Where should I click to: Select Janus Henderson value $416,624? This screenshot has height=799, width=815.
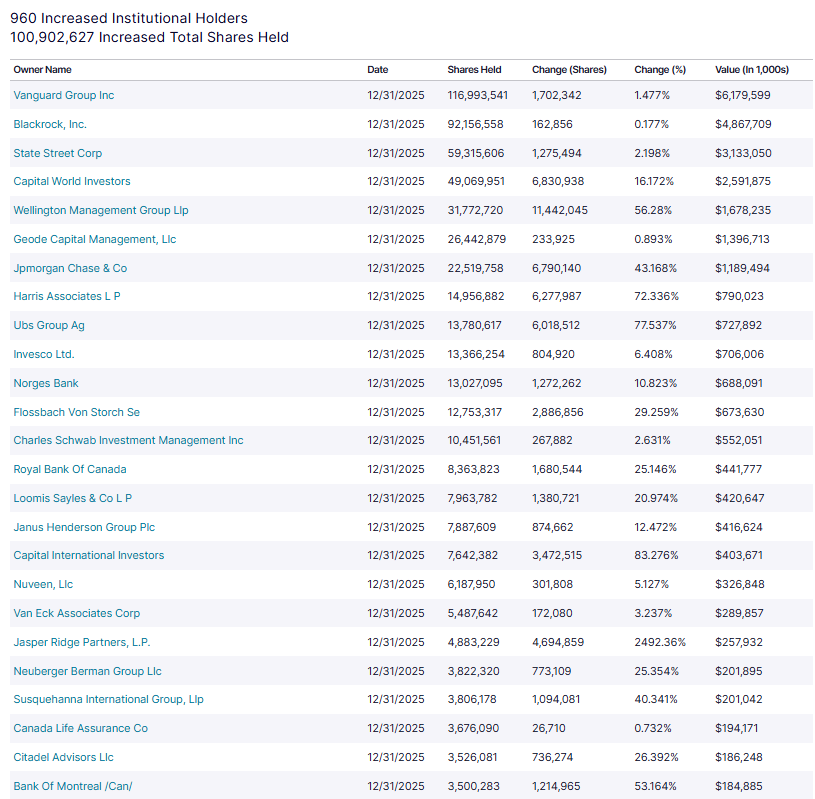(739, 528)
